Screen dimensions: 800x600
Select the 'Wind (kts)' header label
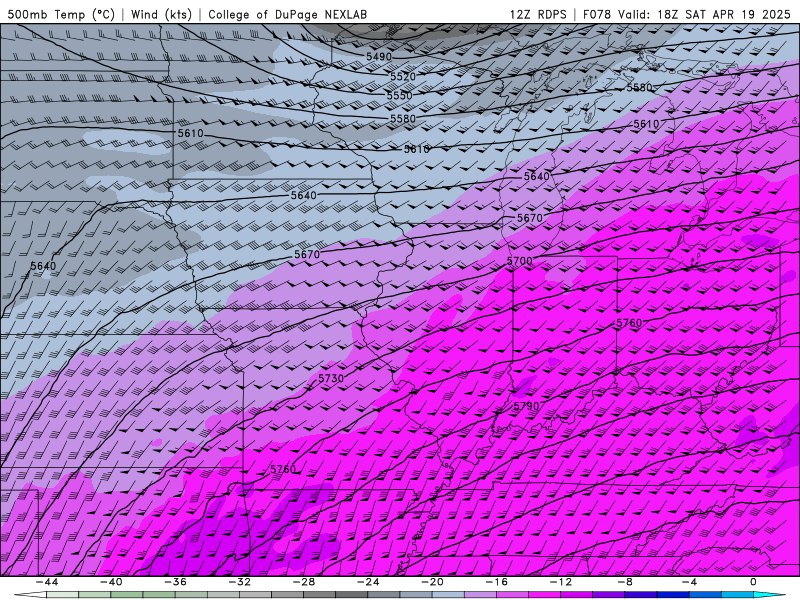(x=161, y=14)
